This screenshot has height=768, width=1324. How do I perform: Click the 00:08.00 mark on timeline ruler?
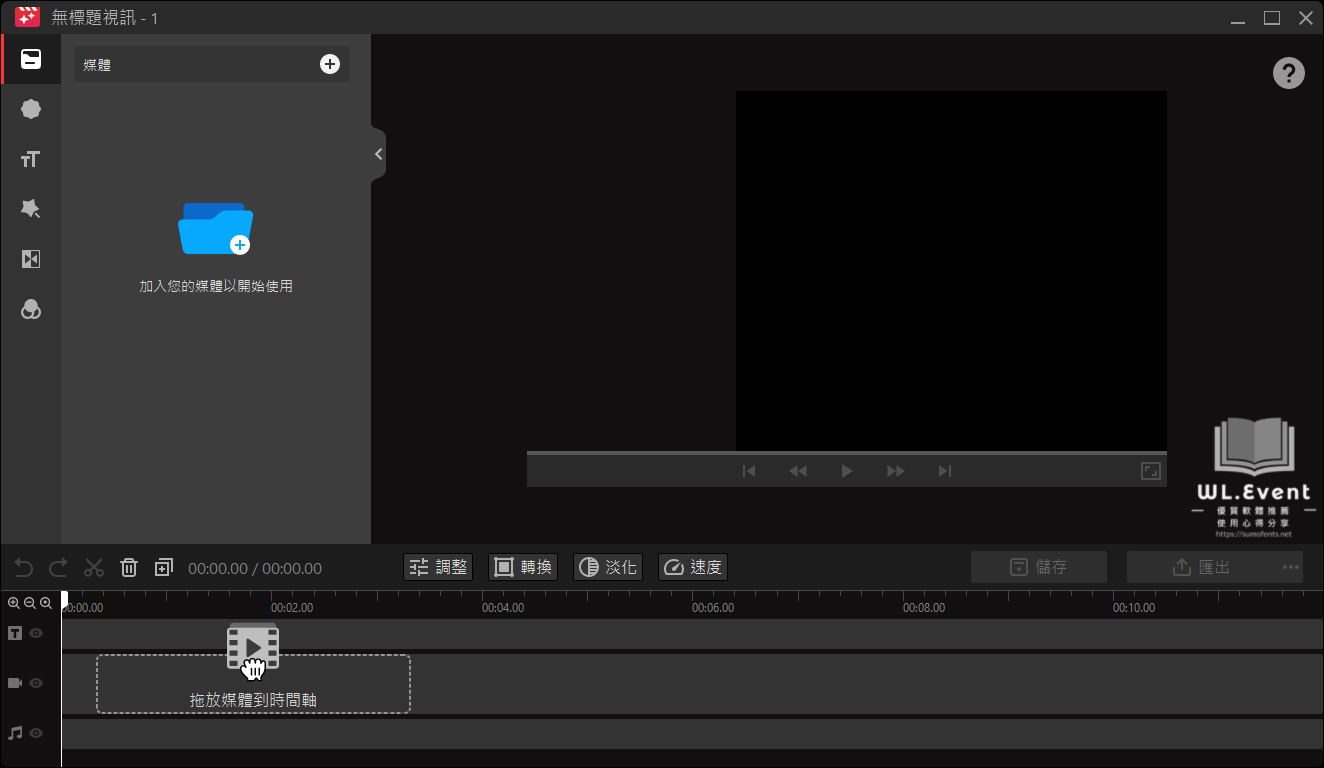pos(924,607)
